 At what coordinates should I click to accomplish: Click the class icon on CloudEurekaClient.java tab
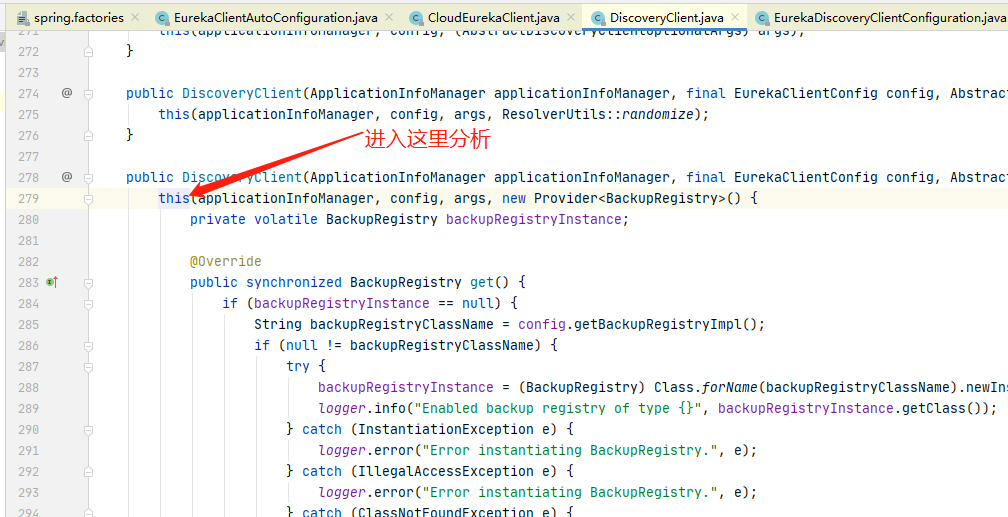click(417, 18)
